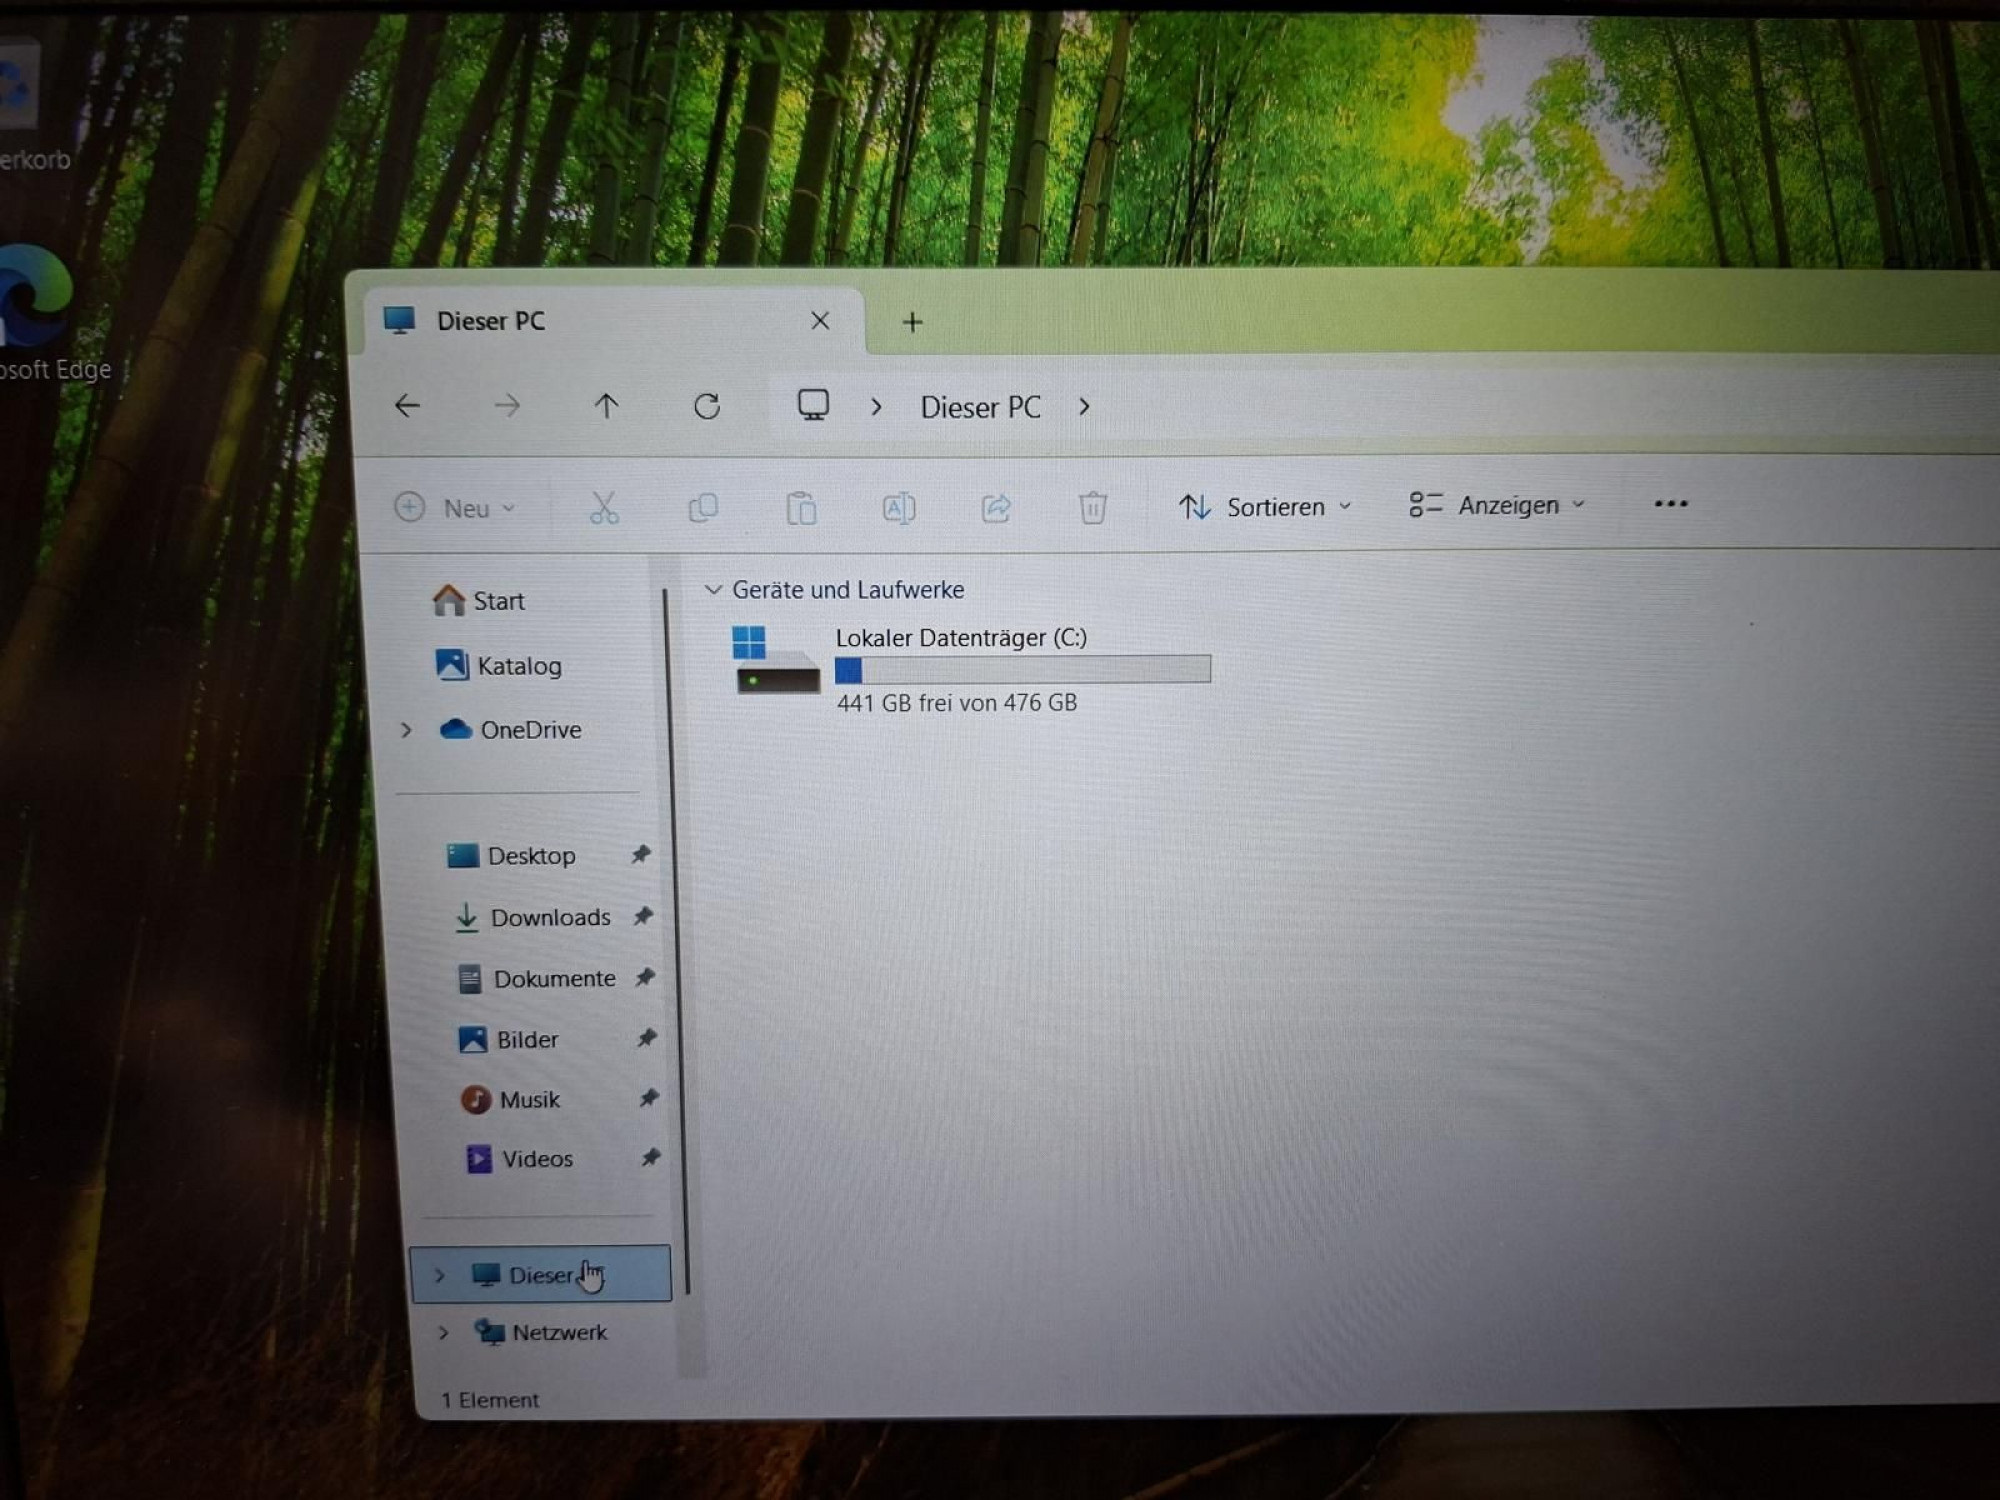Click the Share icon in toolbar
The height and width of the screenshot is (1500, 2000).
[x=996, y=508]
